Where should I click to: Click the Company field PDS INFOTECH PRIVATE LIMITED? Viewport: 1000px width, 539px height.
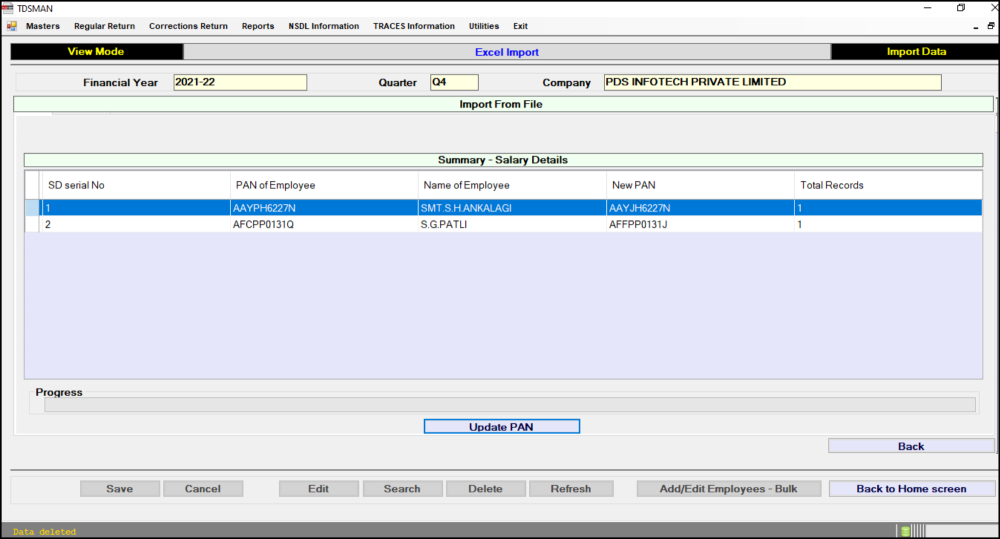pos(772,82)
